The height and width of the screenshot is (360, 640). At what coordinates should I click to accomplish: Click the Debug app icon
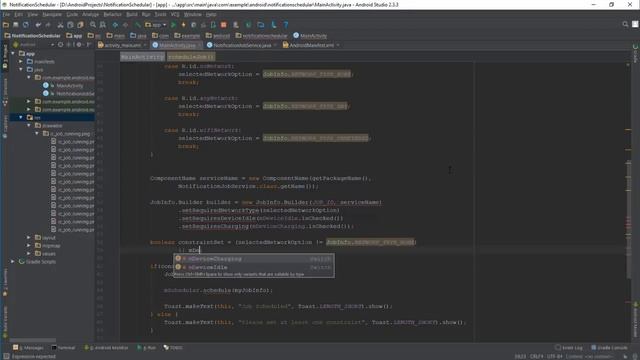pyautogui.click(x=183, y=25)
